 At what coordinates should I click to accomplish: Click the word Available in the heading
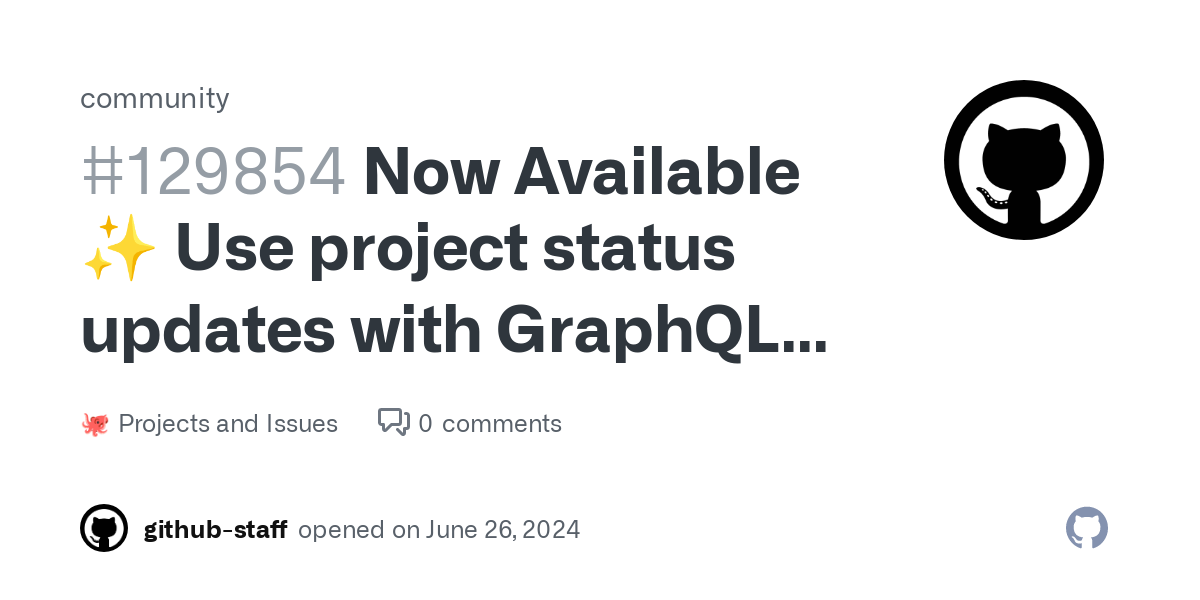(657, 172)
